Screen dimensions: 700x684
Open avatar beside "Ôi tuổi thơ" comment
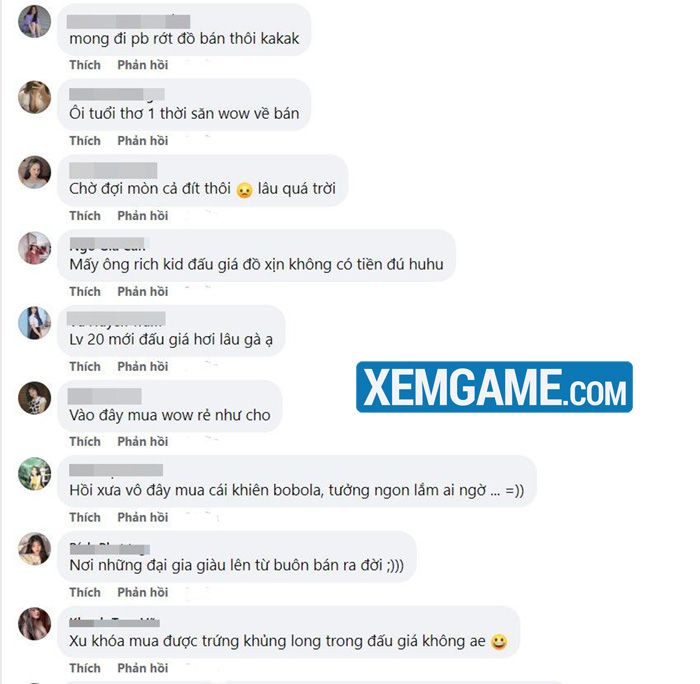pos(34,97)
